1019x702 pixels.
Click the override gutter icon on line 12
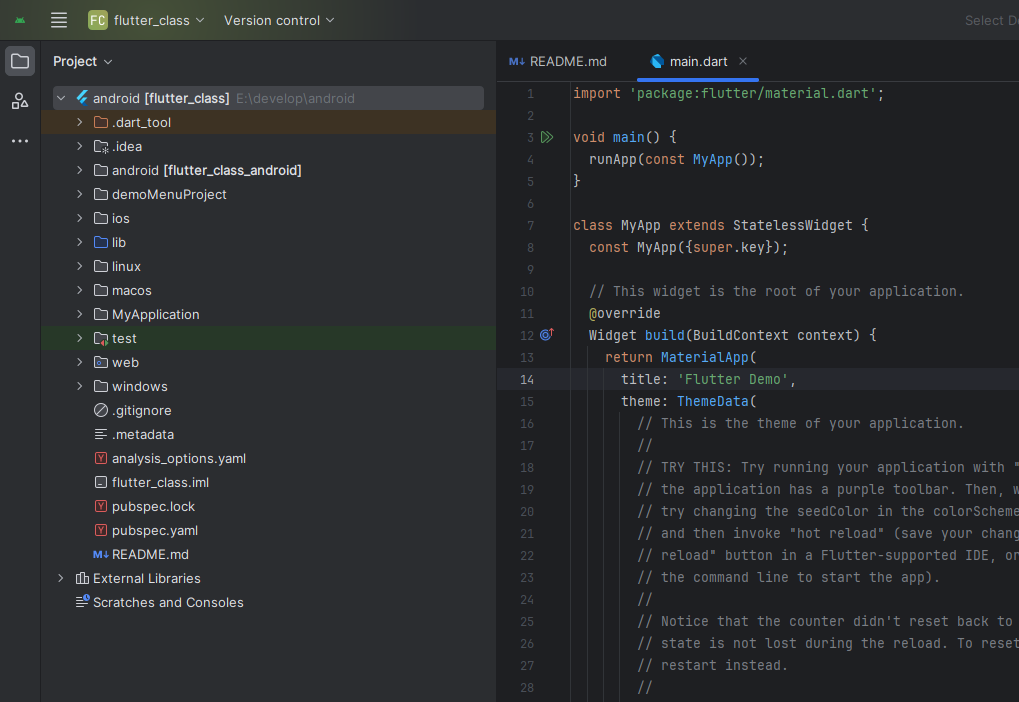(x=547, y=335)
